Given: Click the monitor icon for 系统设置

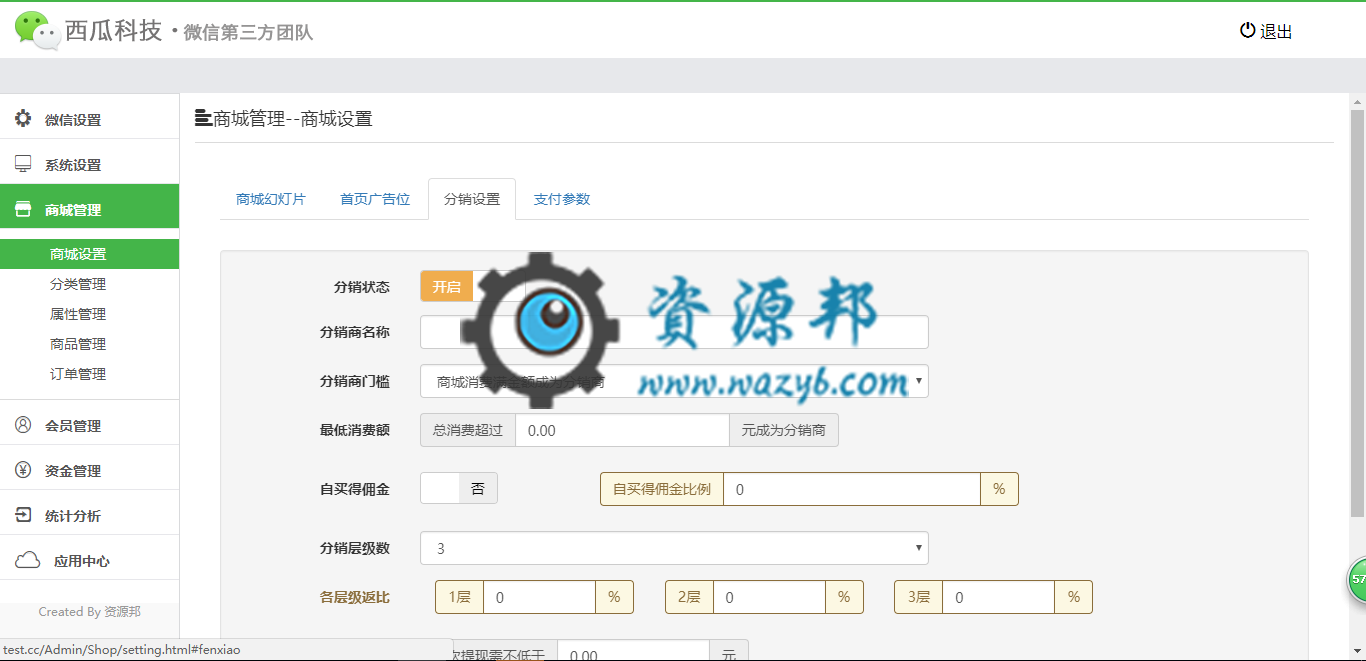Looking at the screenshot, I should tap(23, 164).
